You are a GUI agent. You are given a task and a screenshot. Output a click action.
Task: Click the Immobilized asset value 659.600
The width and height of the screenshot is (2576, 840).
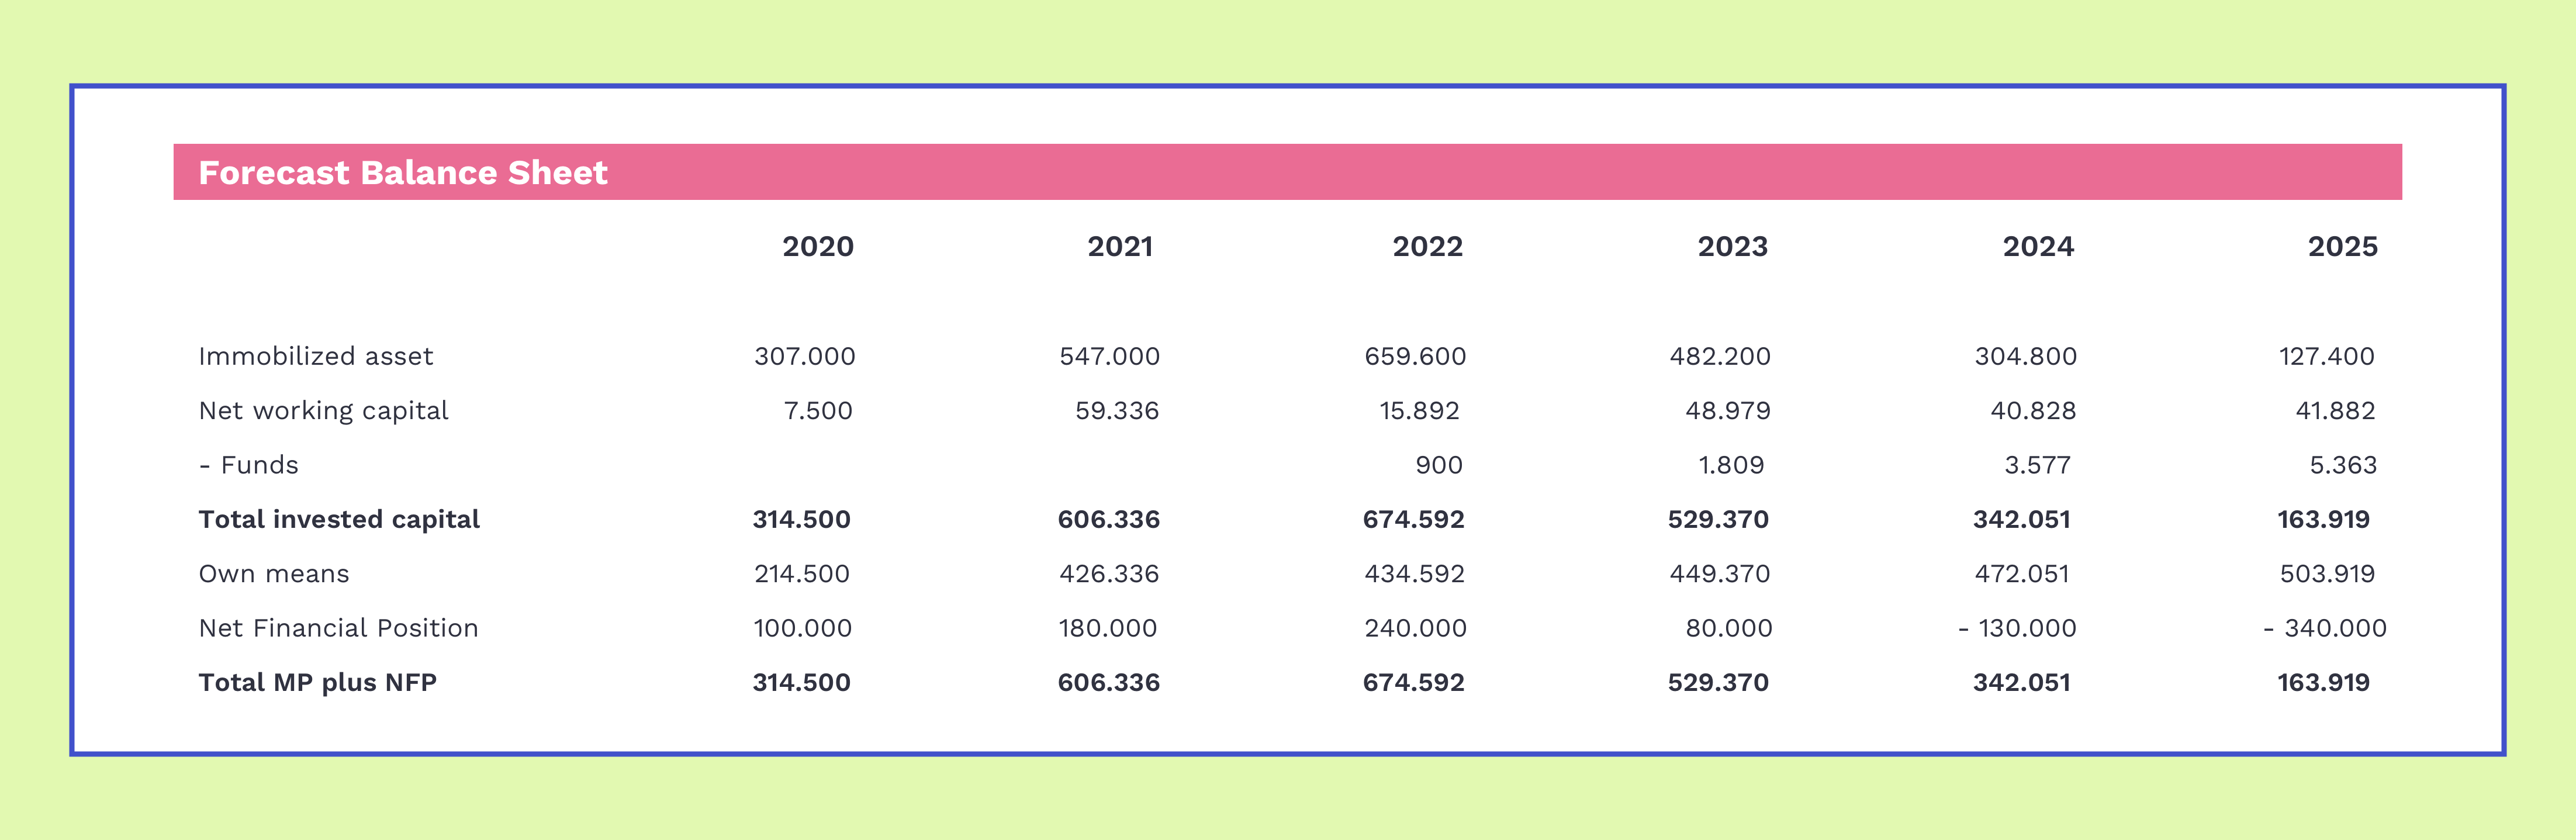tap(1415, 356)
